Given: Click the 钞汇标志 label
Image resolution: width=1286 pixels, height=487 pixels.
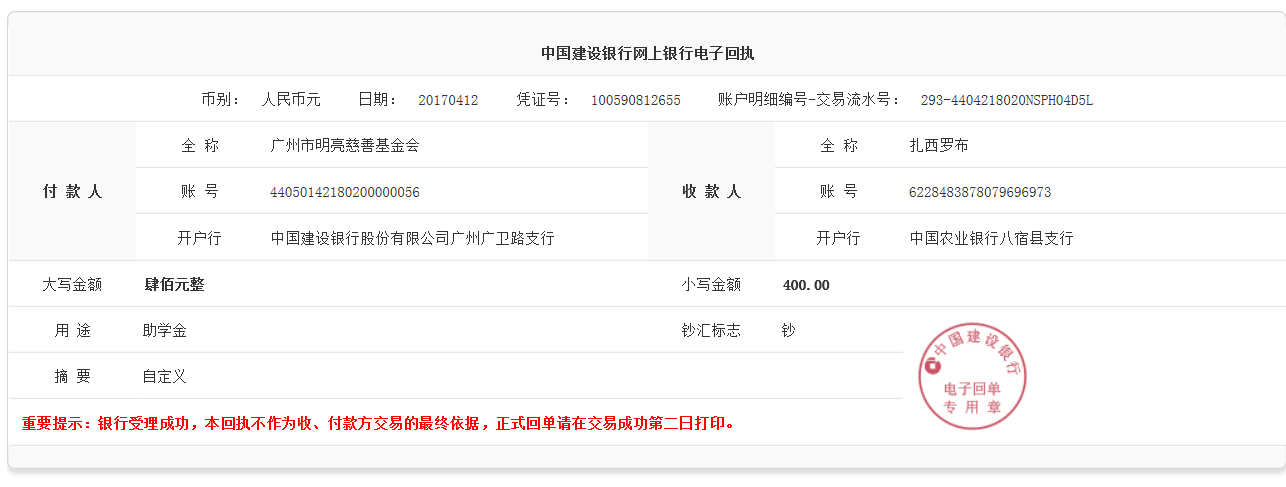Looking at the screenshot, I should click(711, 330).
